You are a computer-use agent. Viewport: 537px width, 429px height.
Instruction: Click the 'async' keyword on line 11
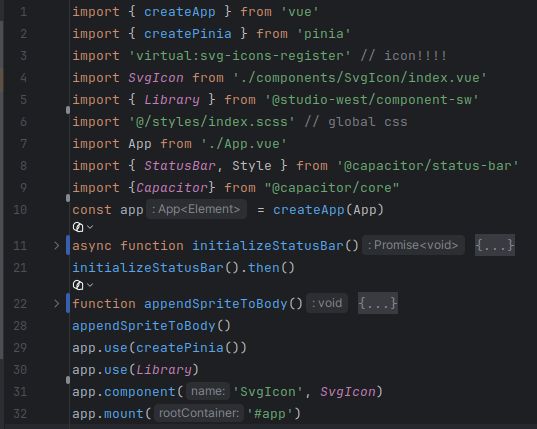[x=92, y=246]
